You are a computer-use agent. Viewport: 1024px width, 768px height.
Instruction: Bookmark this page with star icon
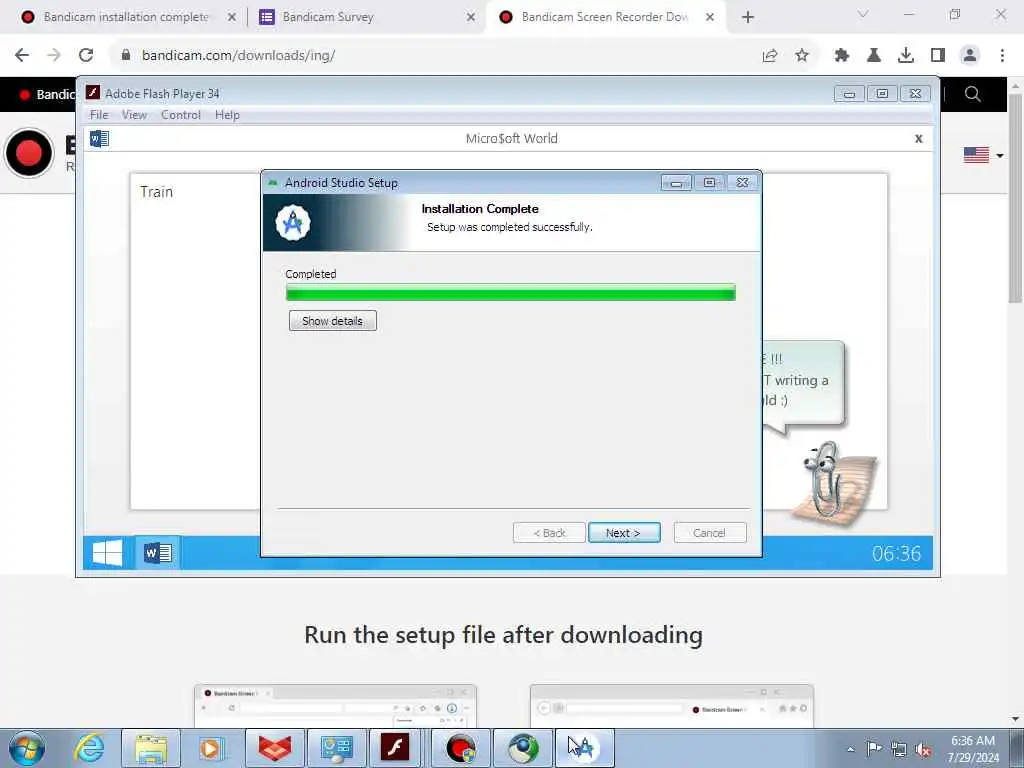(x=802, y=56)
